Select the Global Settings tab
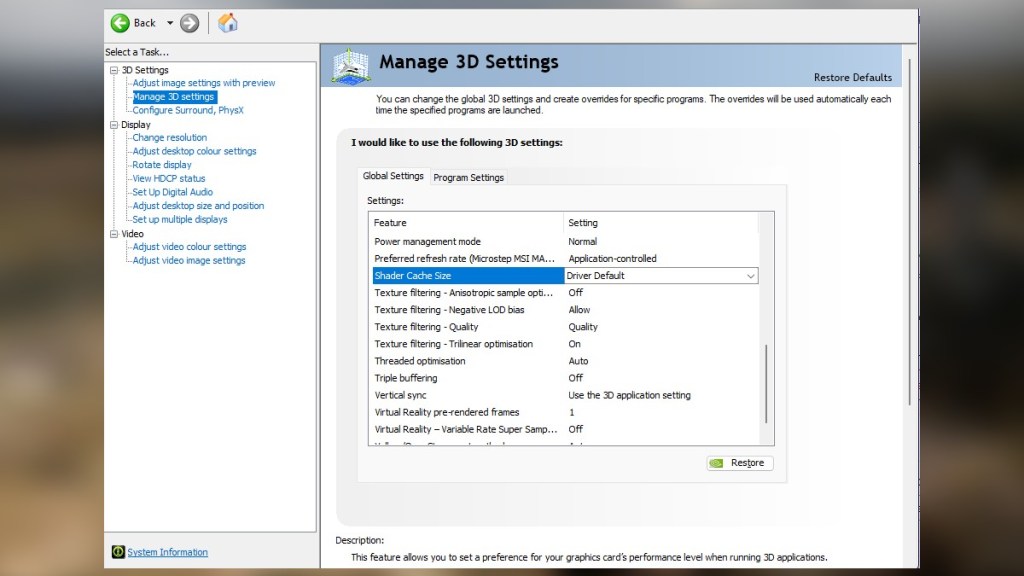Screen dimensions: 1024x576 point(393,176)
